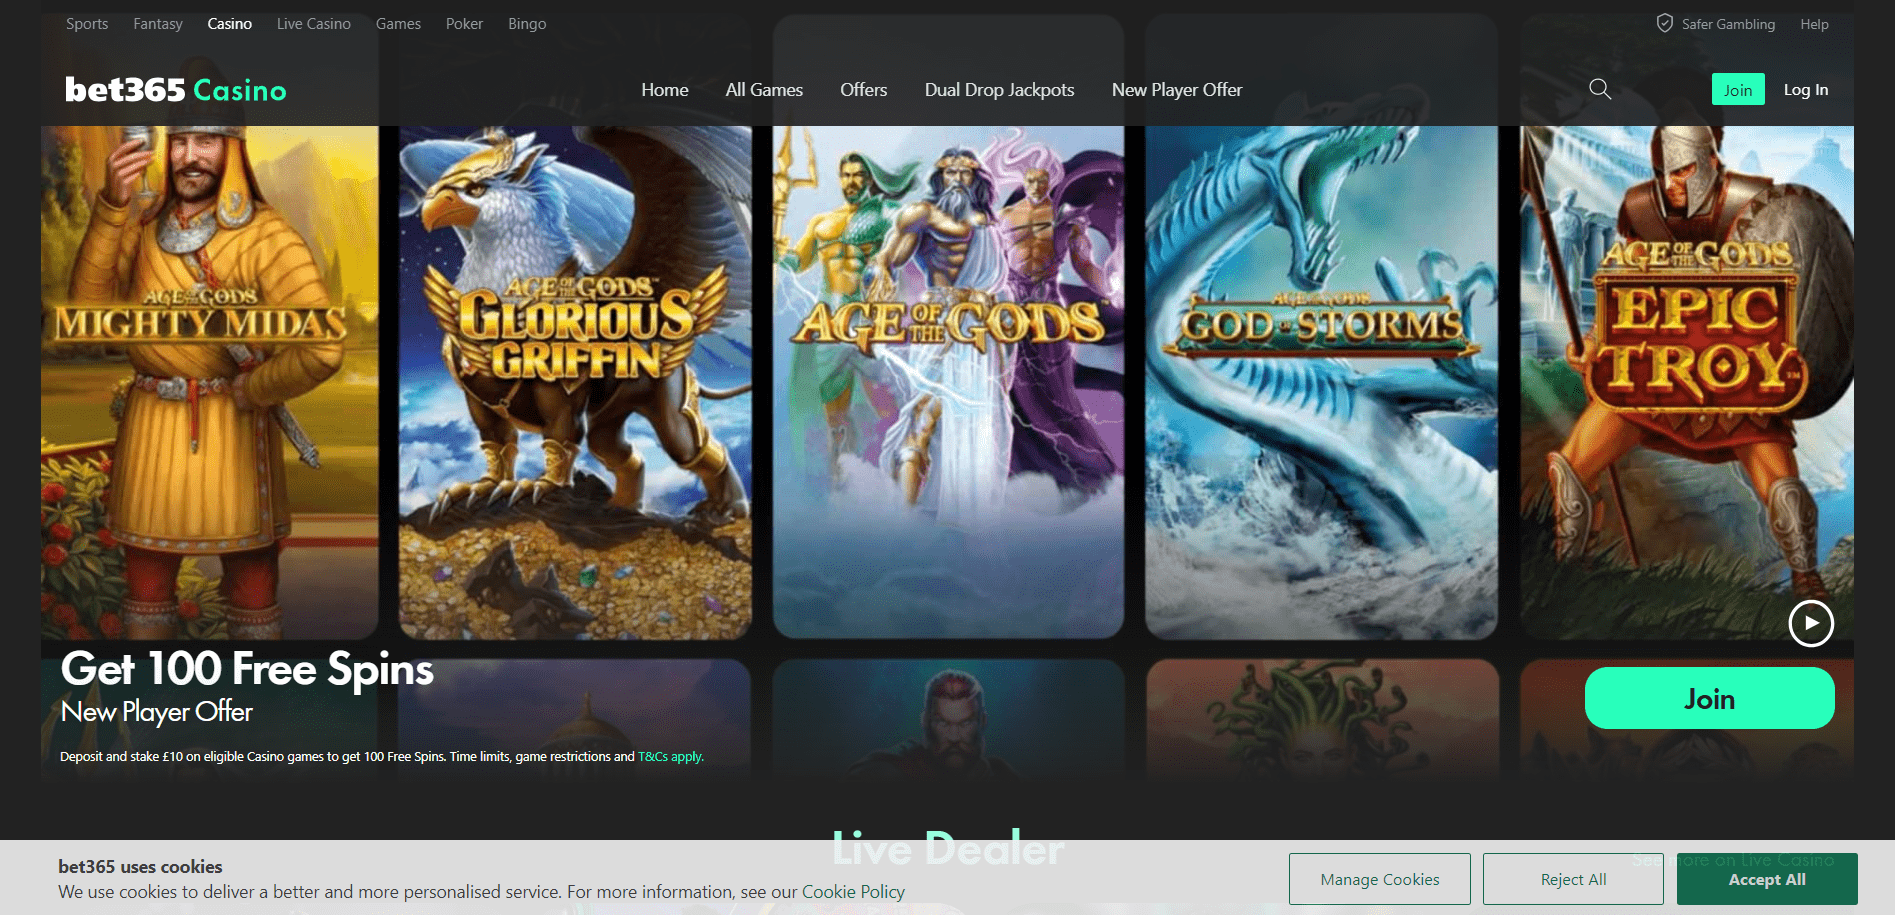Click the small Join button in header
Screen dimensions: 1895x915
tap(1738, 89)
